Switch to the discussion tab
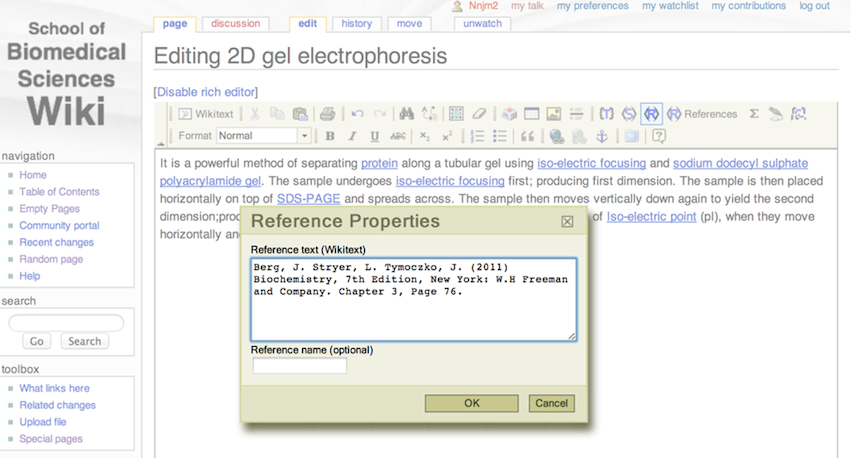This screenshot has height=458, width=850. pyautogui.click(x=237, y=23)
